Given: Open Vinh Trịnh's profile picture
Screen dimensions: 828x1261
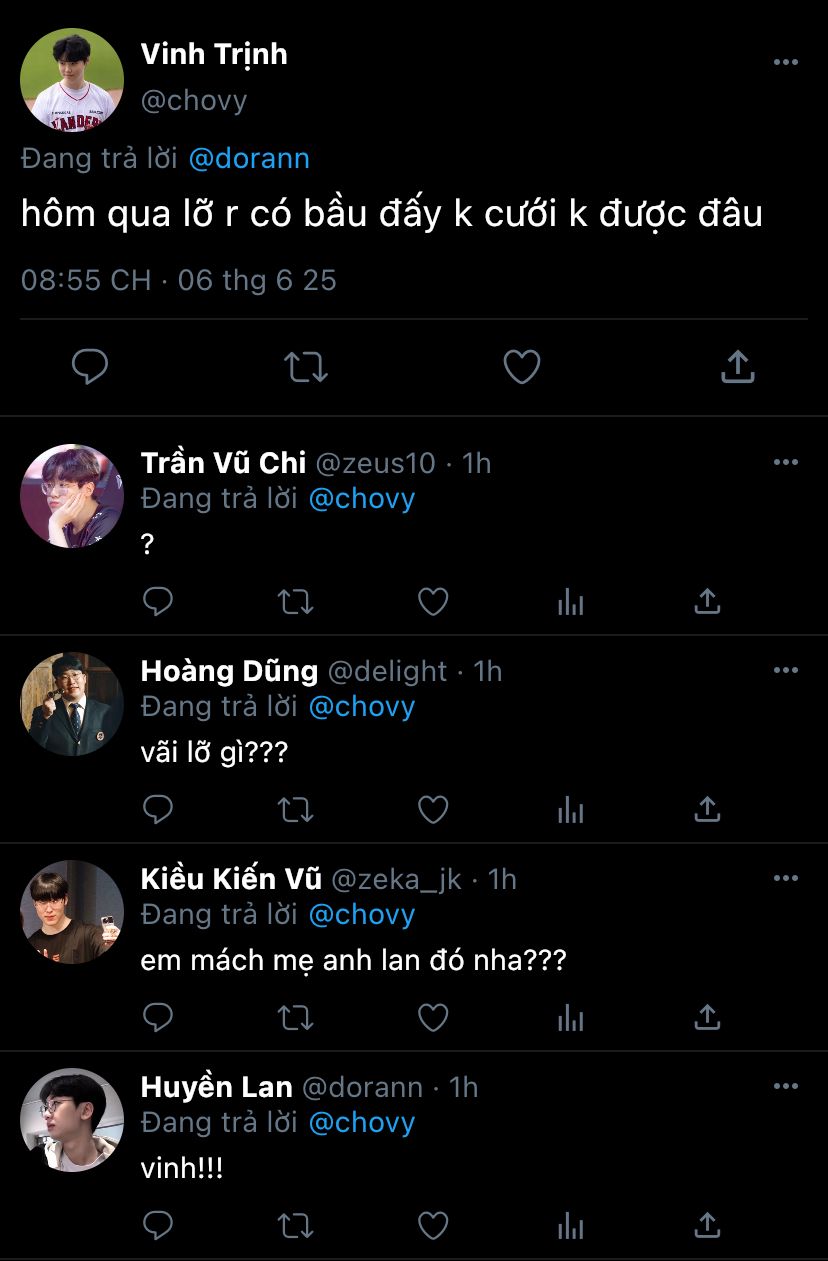Looking at the screenshot, I should point(72,79).
